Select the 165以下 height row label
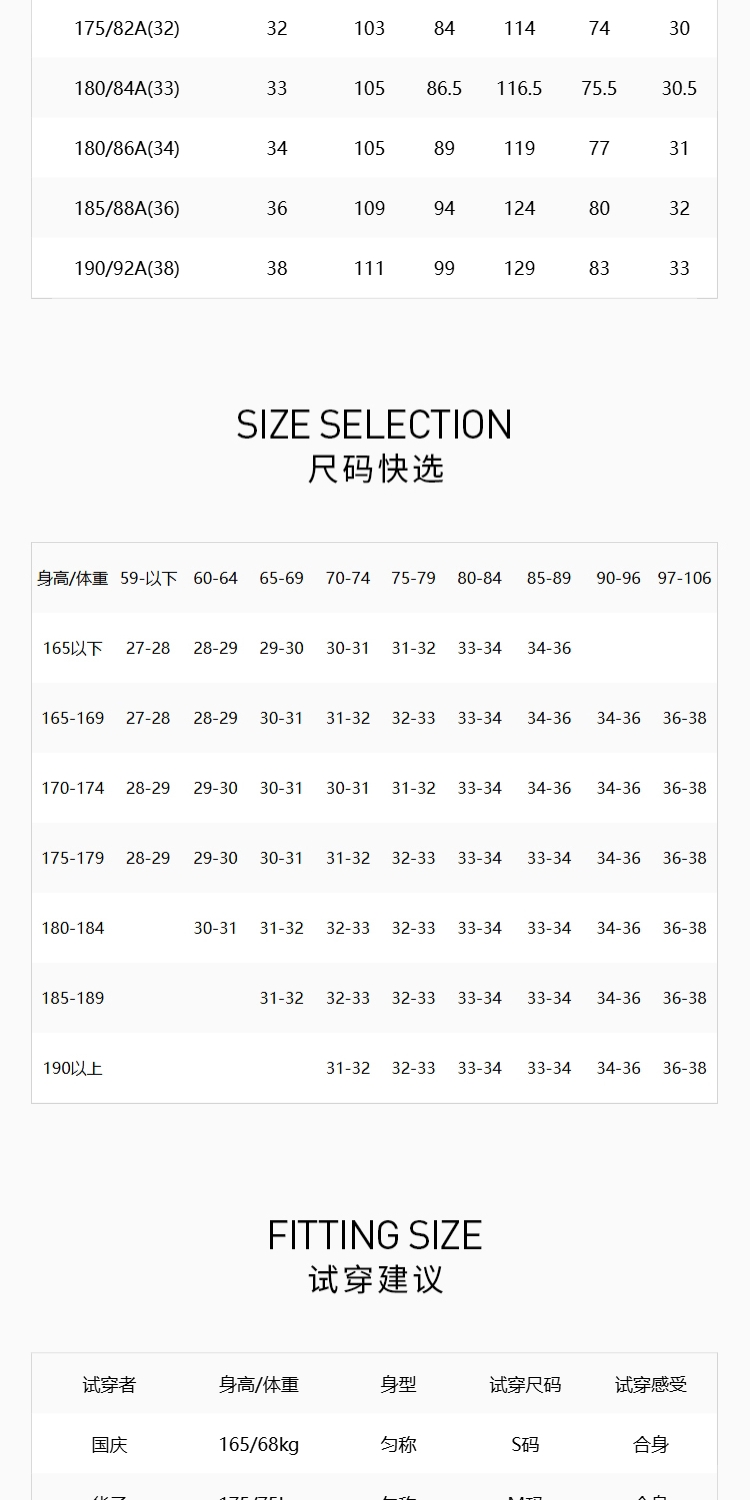Image resolution: width=750 pixels, height=1500 pixels. (73, 648)
